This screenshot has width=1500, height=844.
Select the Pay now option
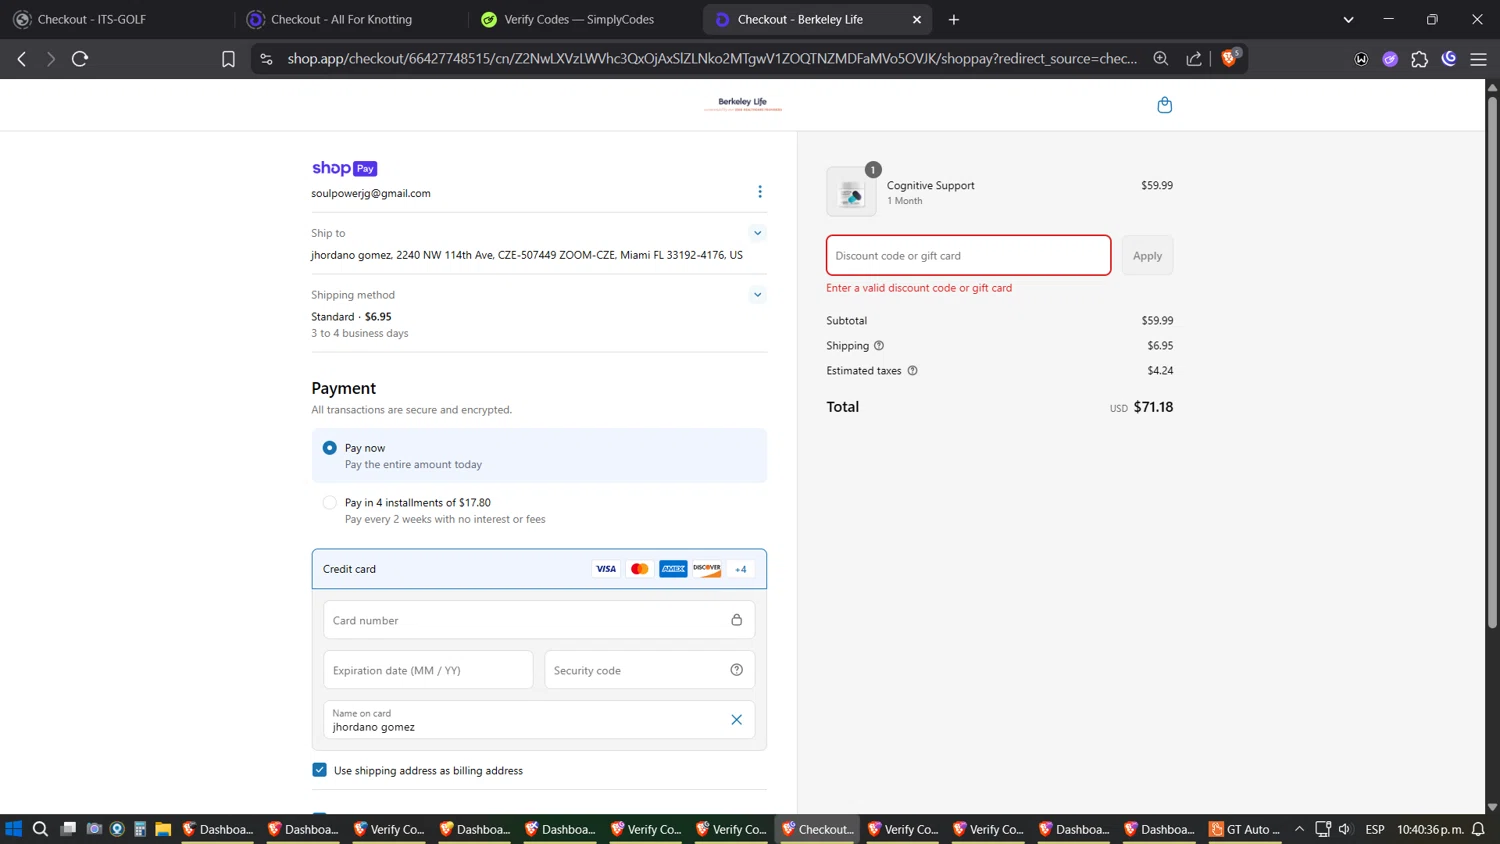coord(330,448)
